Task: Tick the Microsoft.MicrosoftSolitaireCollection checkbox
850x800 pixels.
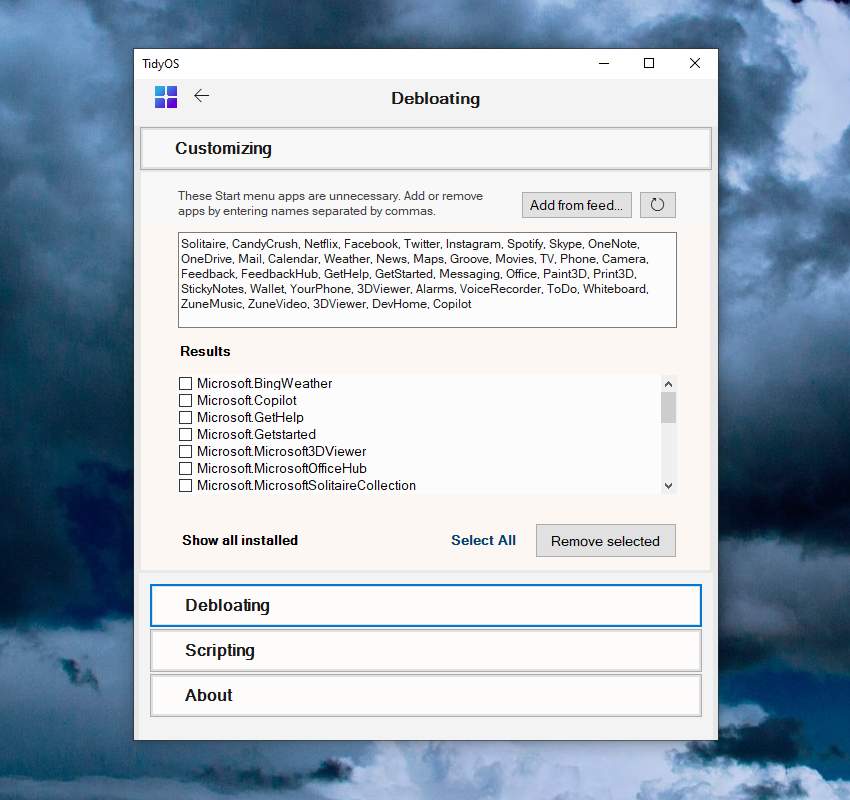Action: 185,485
